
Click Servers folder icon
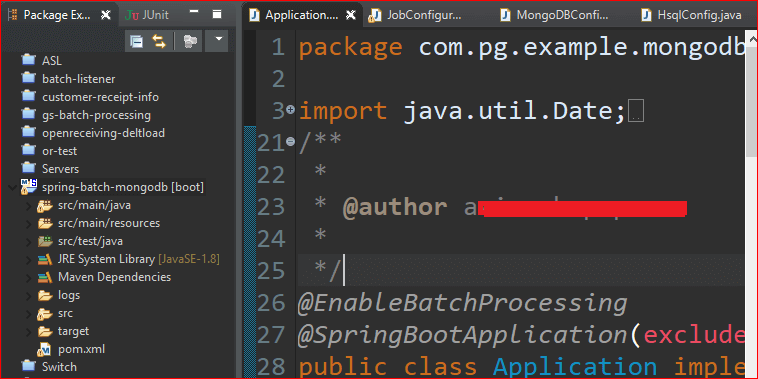pos(29,168)
